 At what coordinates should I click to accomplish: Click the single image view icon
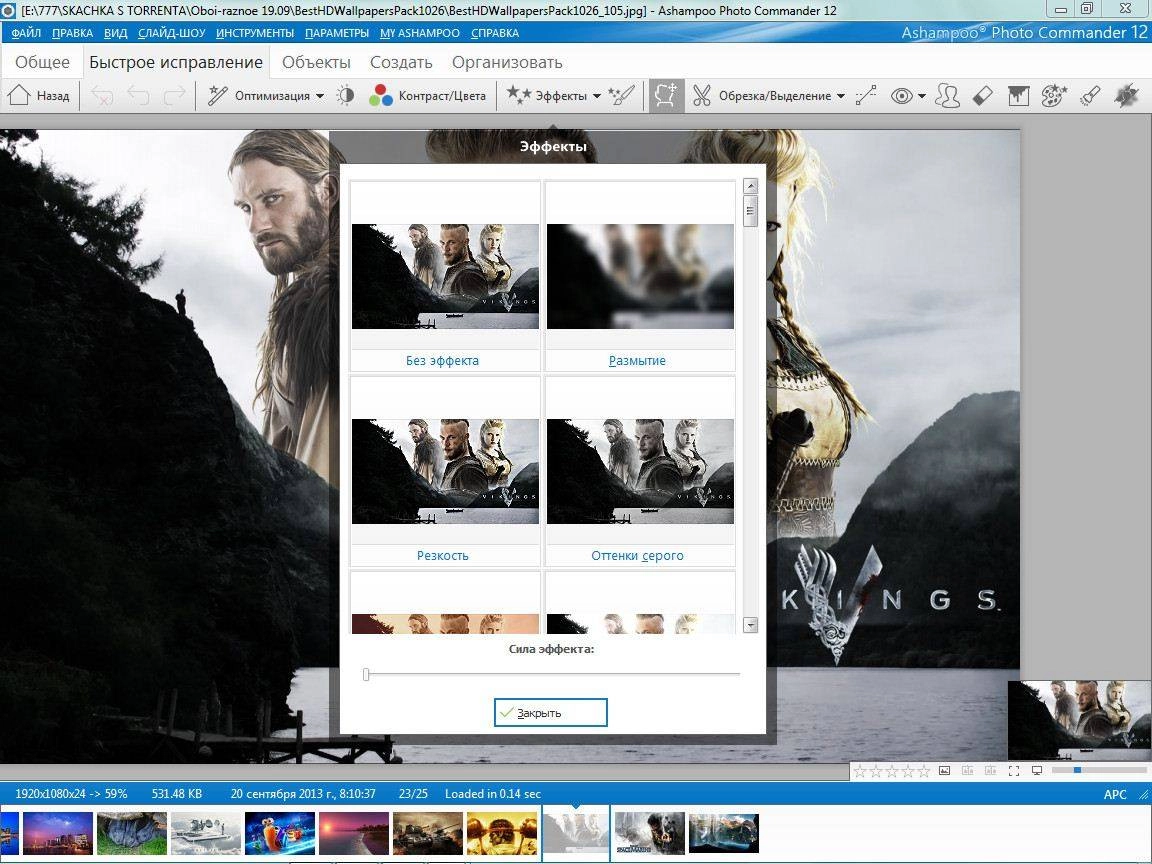click(x=945, y=771)
